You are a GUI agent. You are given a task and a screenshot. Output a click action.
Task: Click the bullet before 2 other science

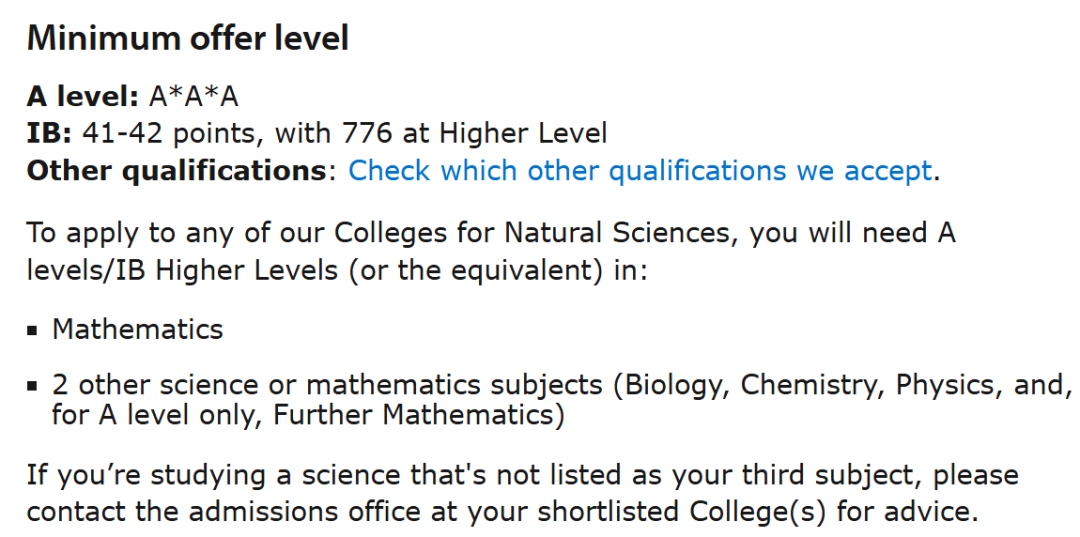pyautogui.click(x=32, y=386)
